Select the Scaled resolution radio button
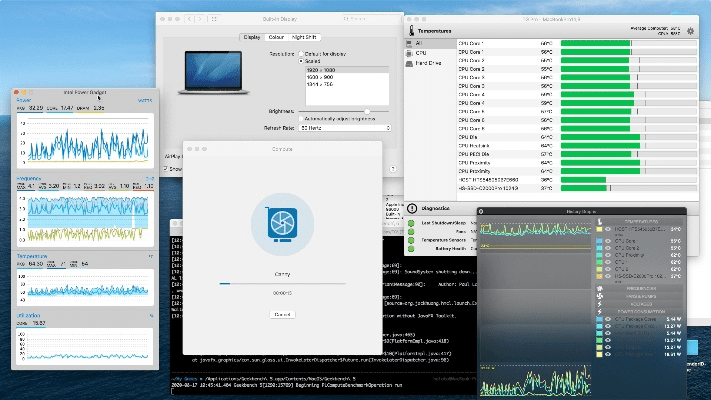The image size is (711, 400). pos(300,60)
